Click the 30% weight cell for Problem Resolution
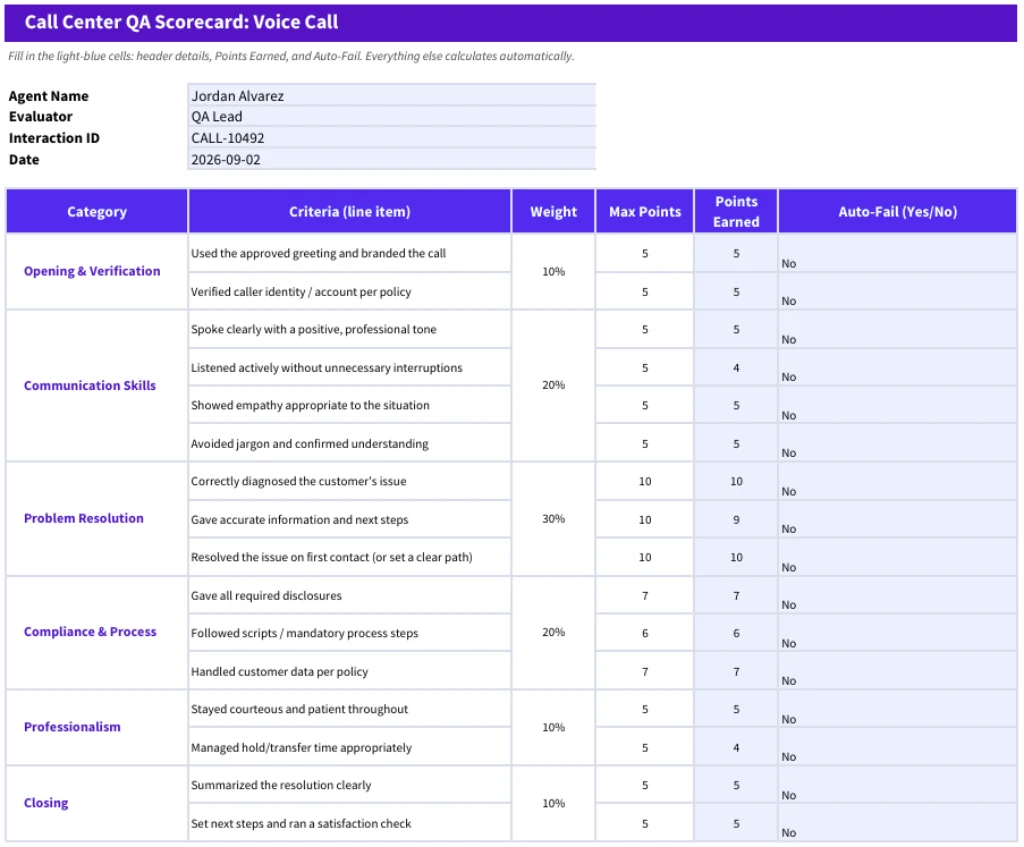Image resolution: width=1024 pixels, height=847 pixels. [x=553, y=519]
